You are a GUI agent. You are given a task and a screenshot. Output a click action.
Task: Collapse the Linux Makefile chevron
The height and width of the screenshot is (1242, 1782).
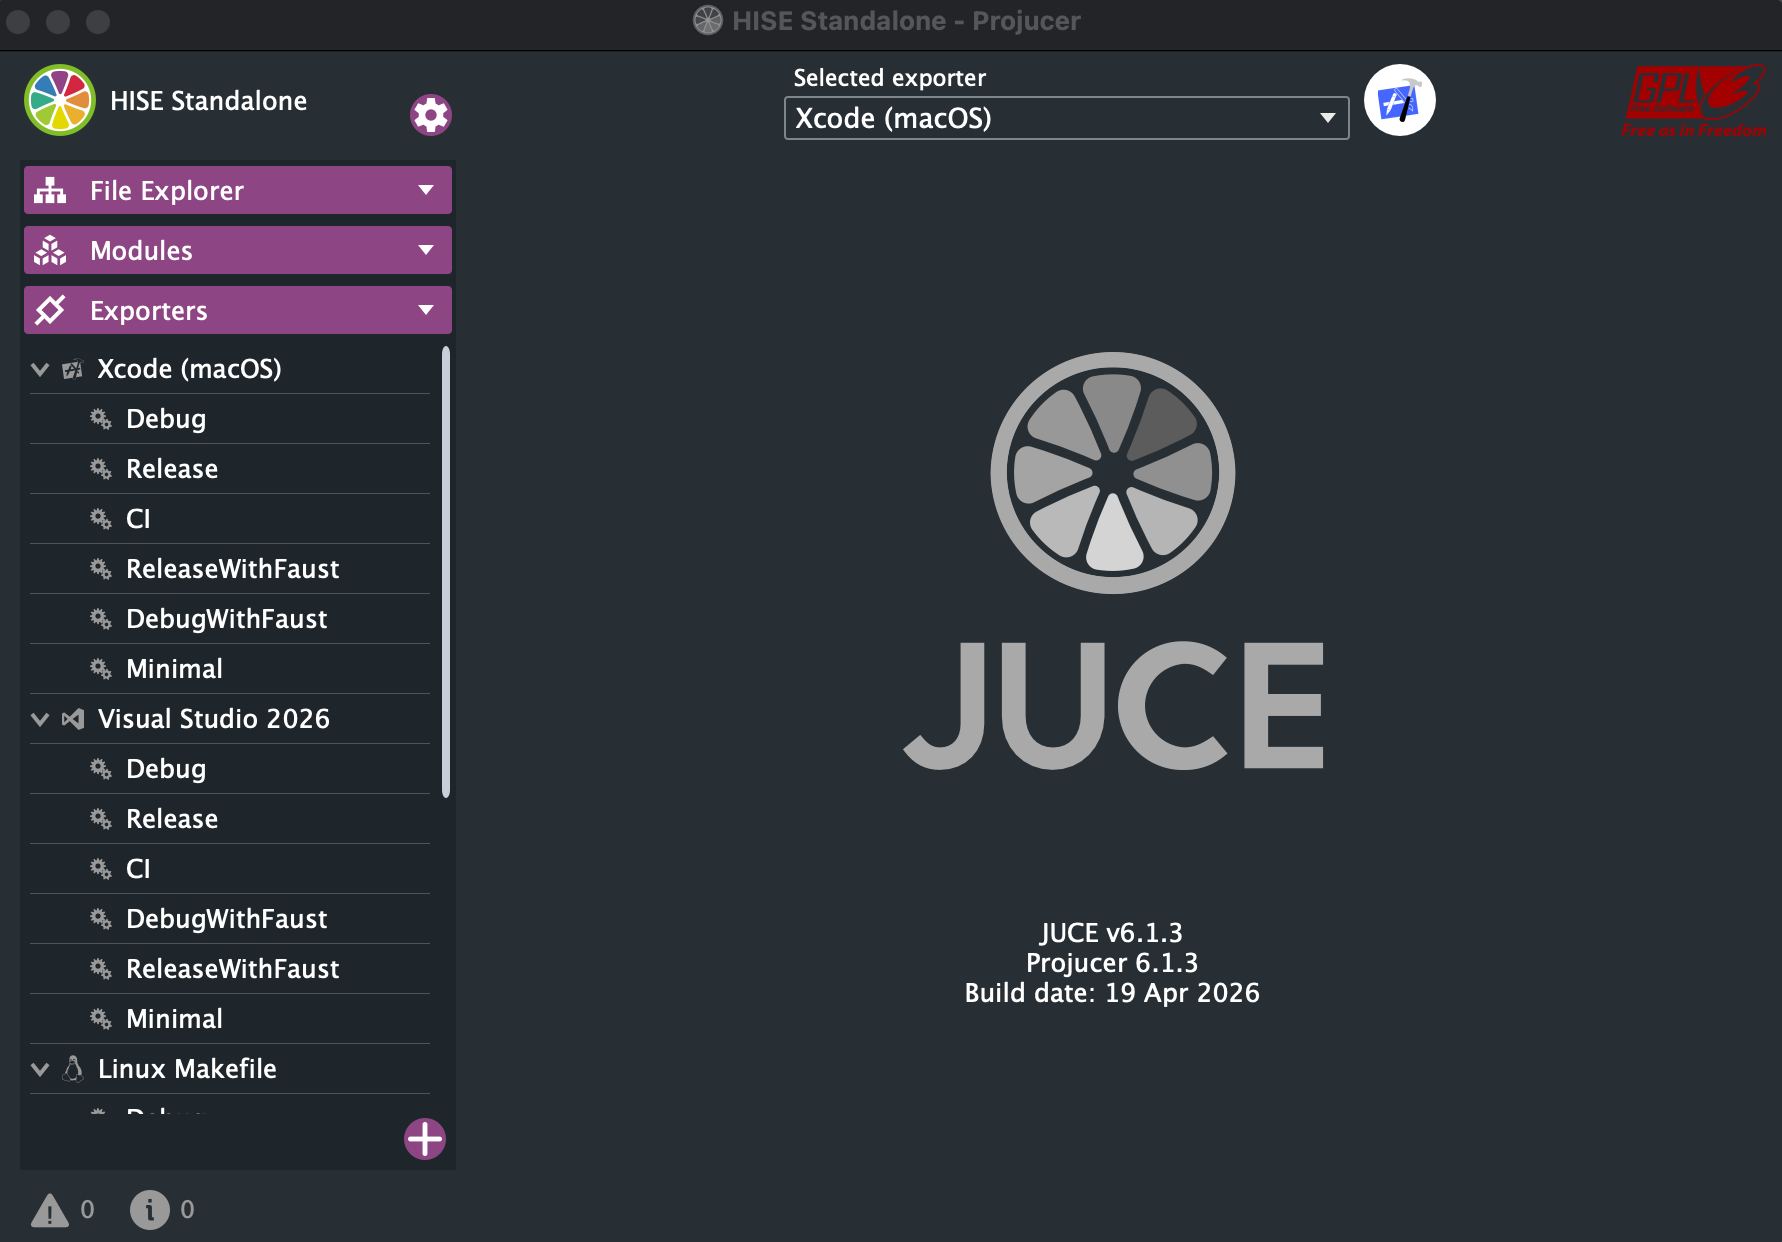[x=40, y=1069]
